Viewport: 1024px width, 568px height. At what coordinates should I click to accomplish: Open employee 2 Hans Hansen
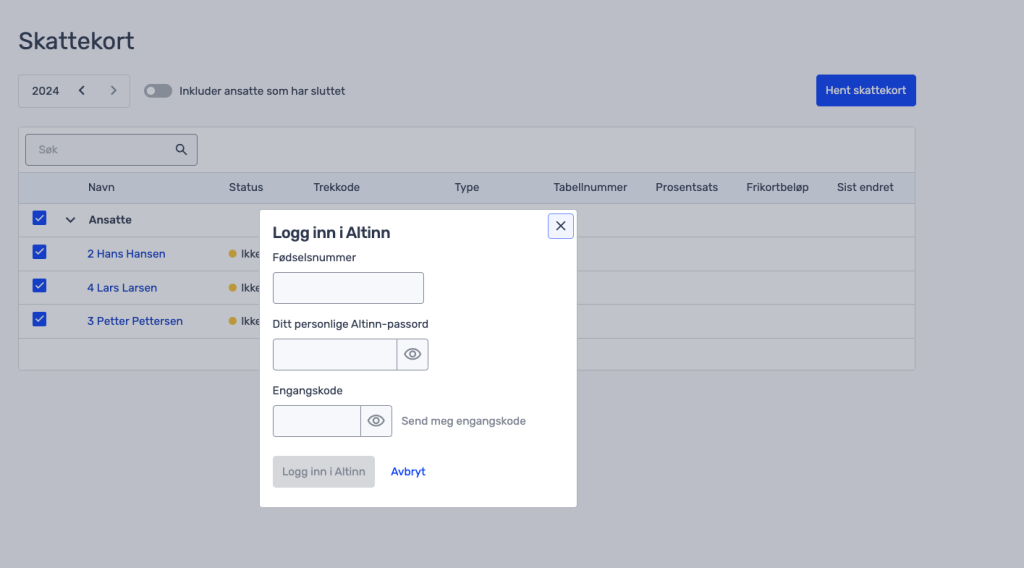tap(126, 254)
